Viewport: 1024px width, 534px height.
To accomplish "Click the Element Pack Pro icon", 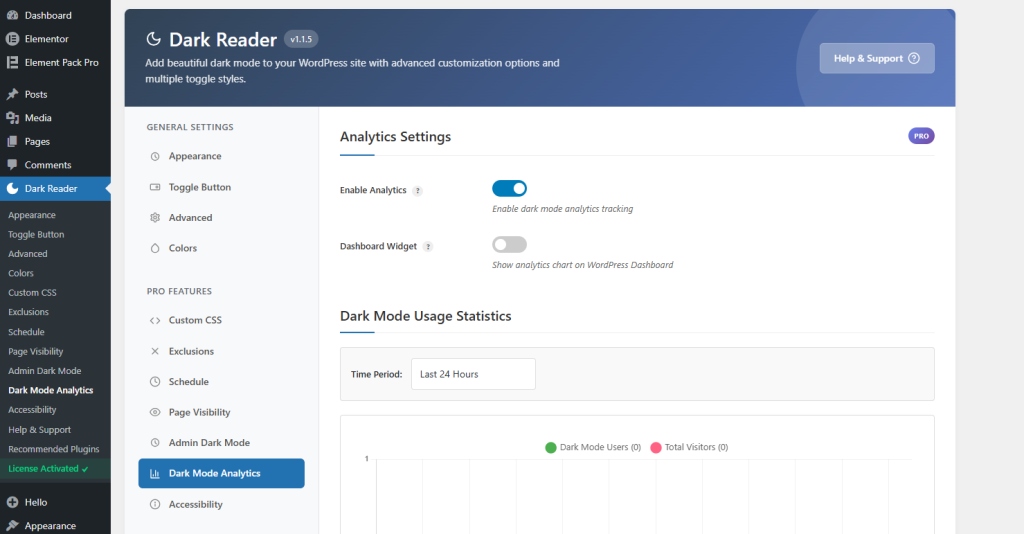I will (x=12, y=63).
